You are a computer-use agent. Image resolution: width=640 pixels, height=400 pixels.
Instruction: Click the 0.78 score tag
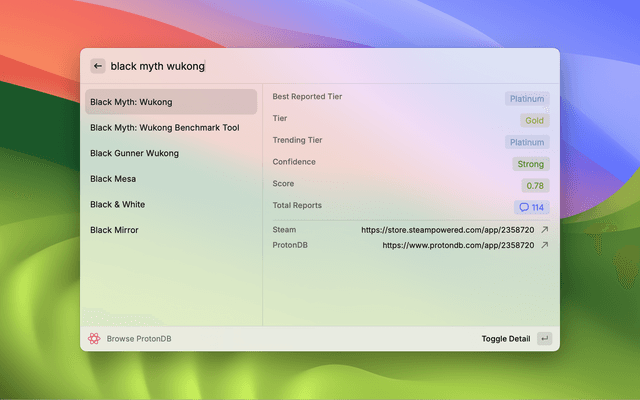(535, 186)
